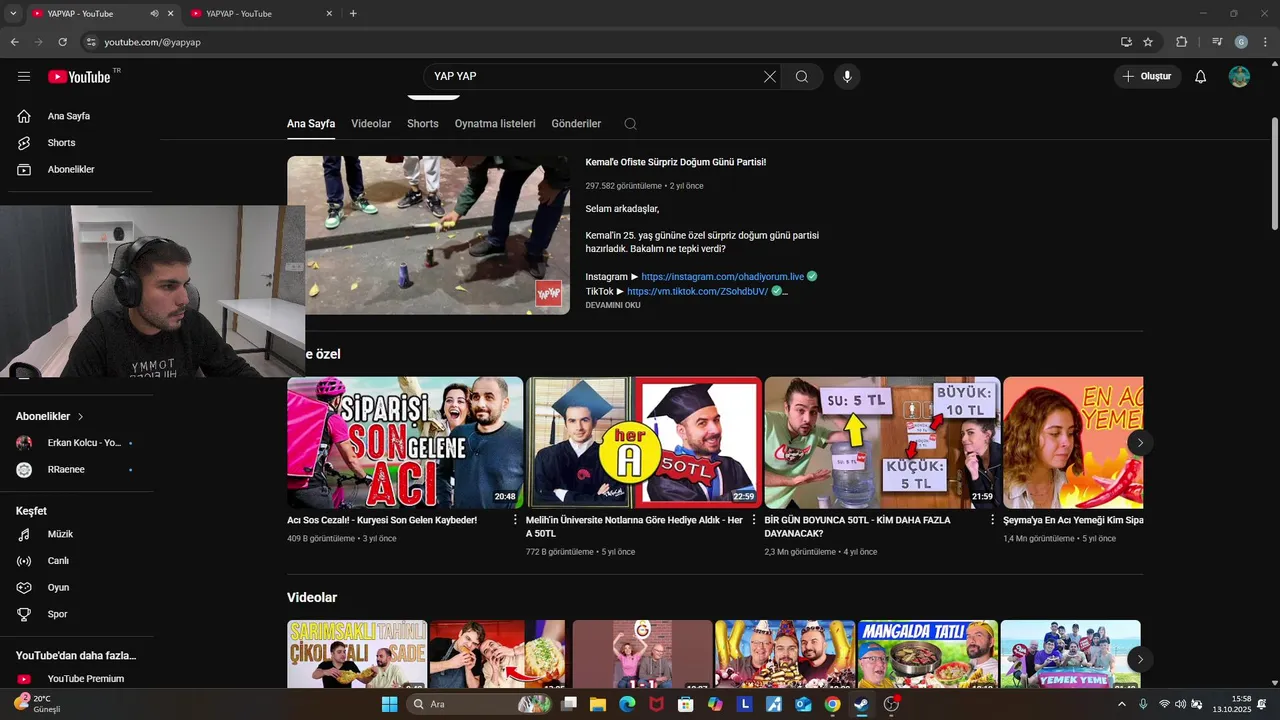
Task: Expand description with DEVAMINI OKU
Action: 613,305
